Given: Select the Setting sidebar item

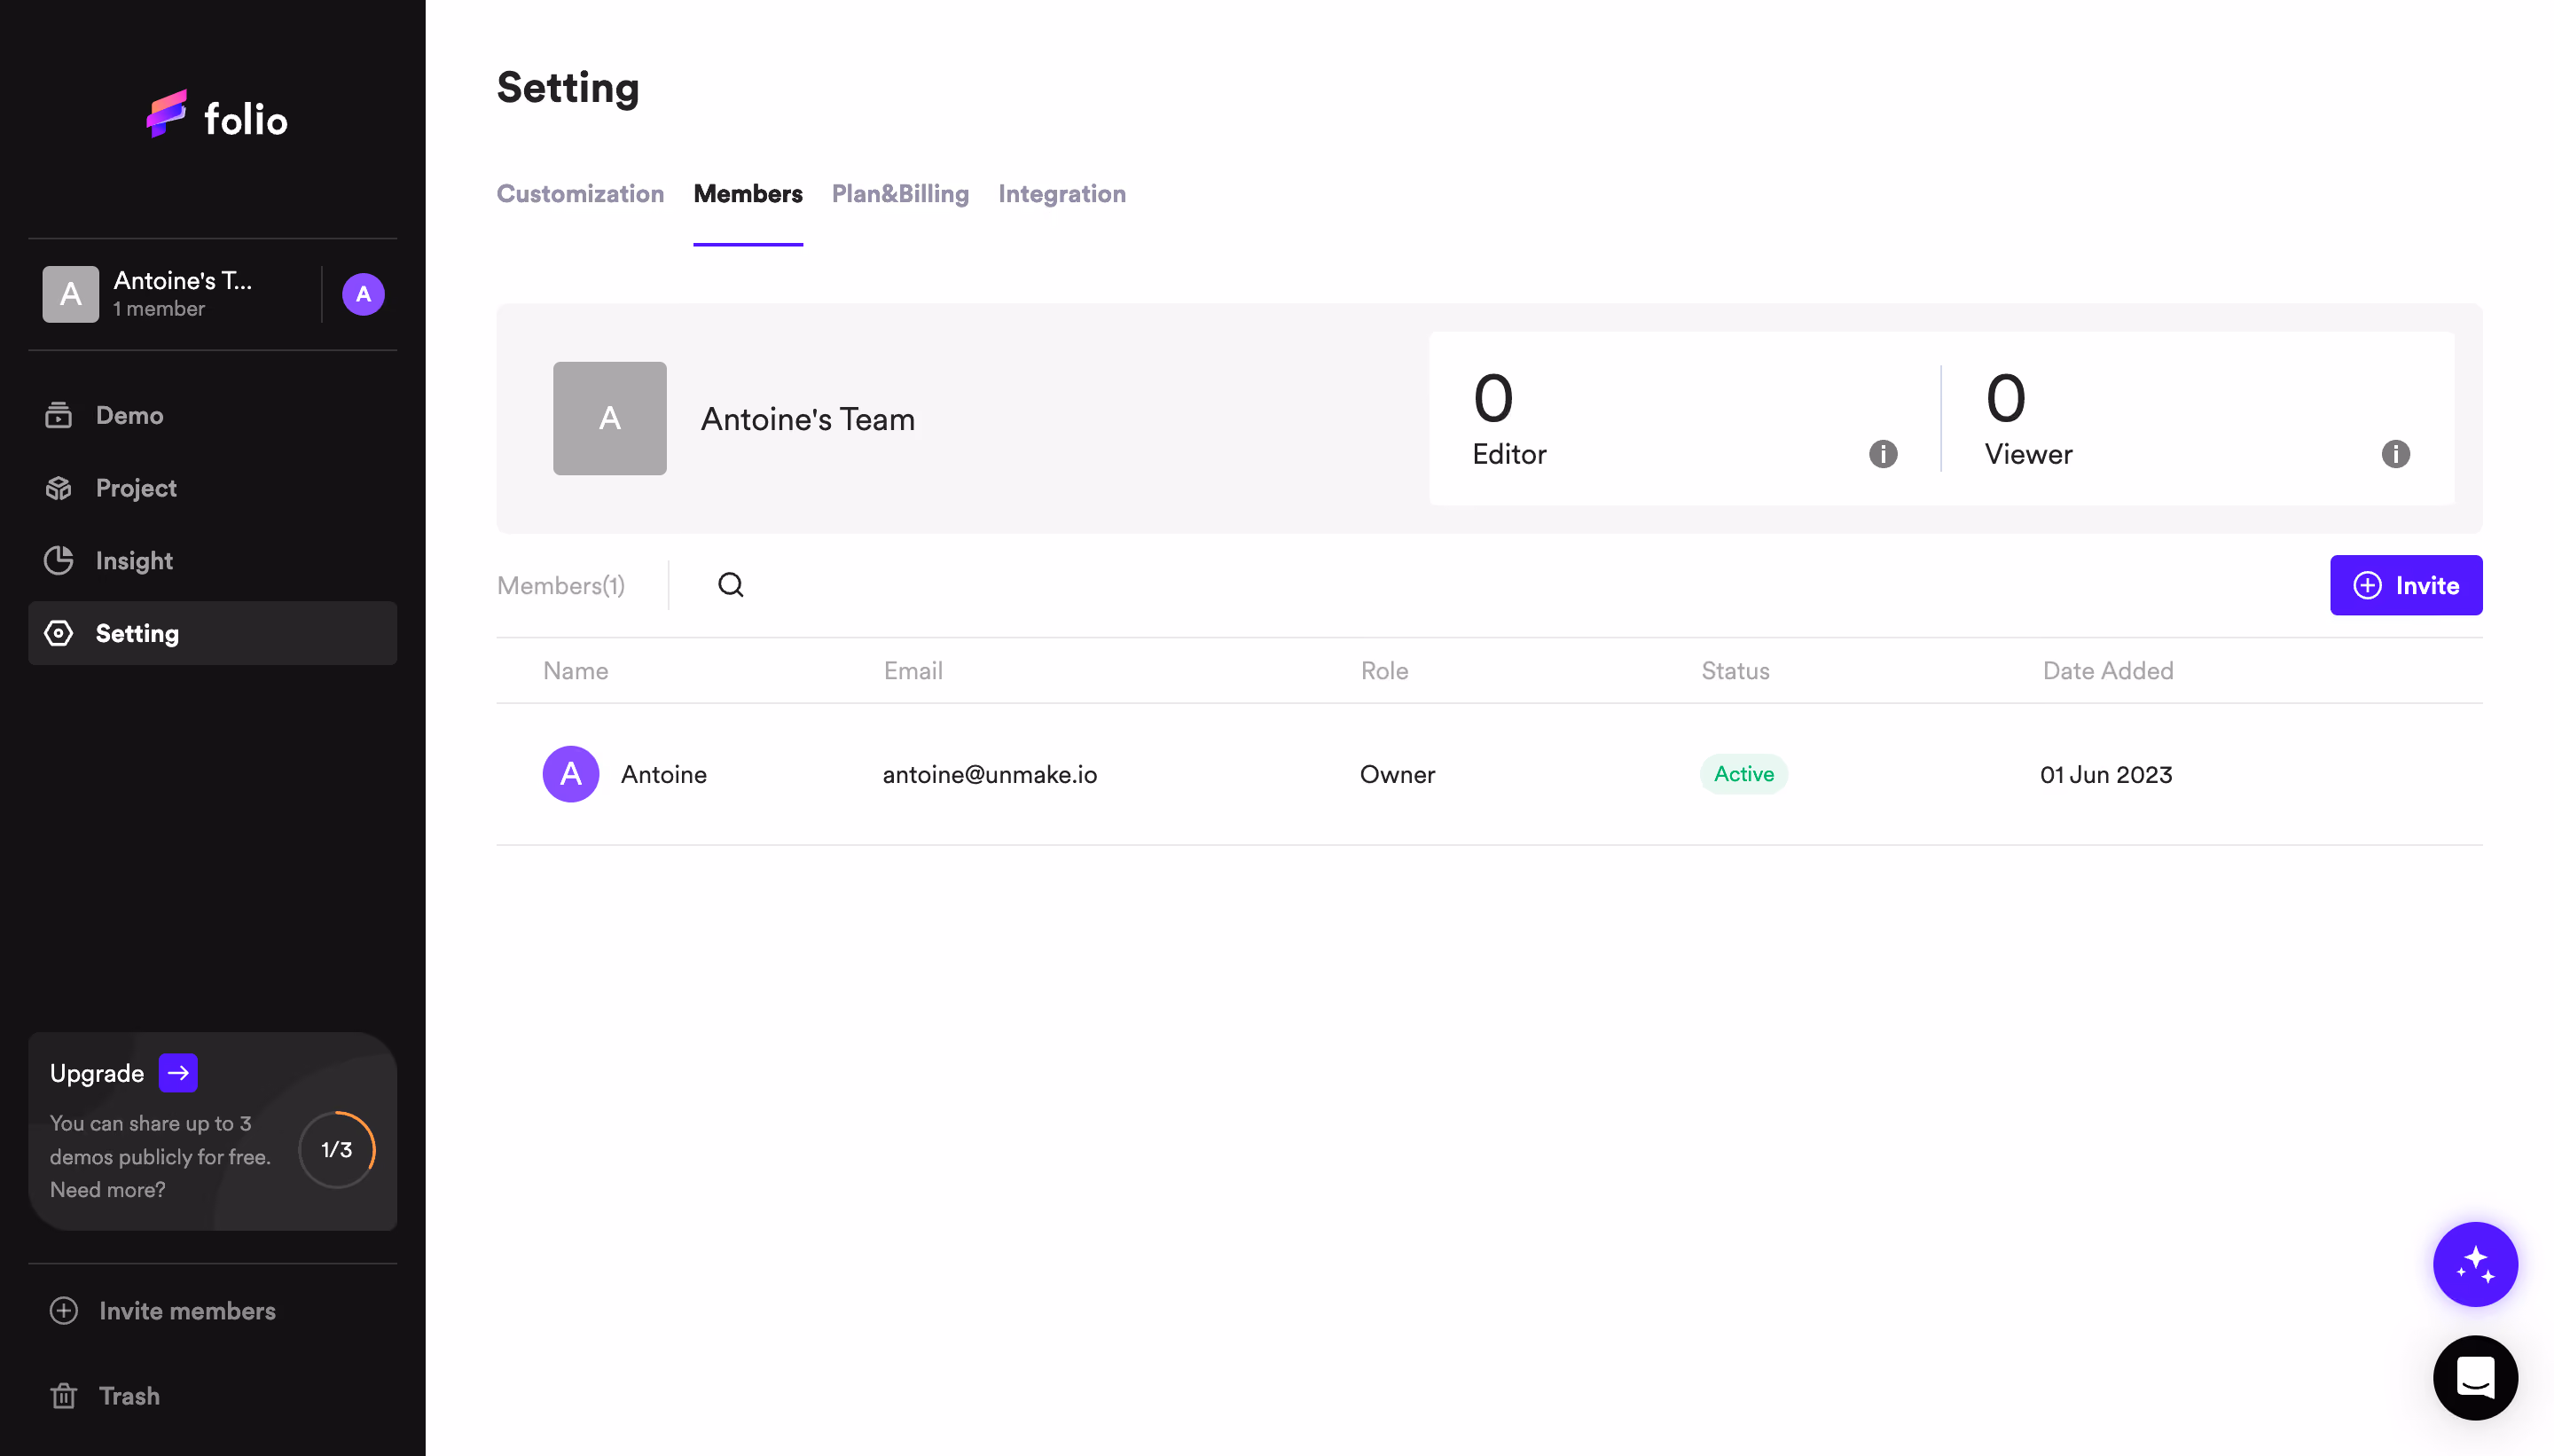Looking at the screenshot, I should click(212, 633).
